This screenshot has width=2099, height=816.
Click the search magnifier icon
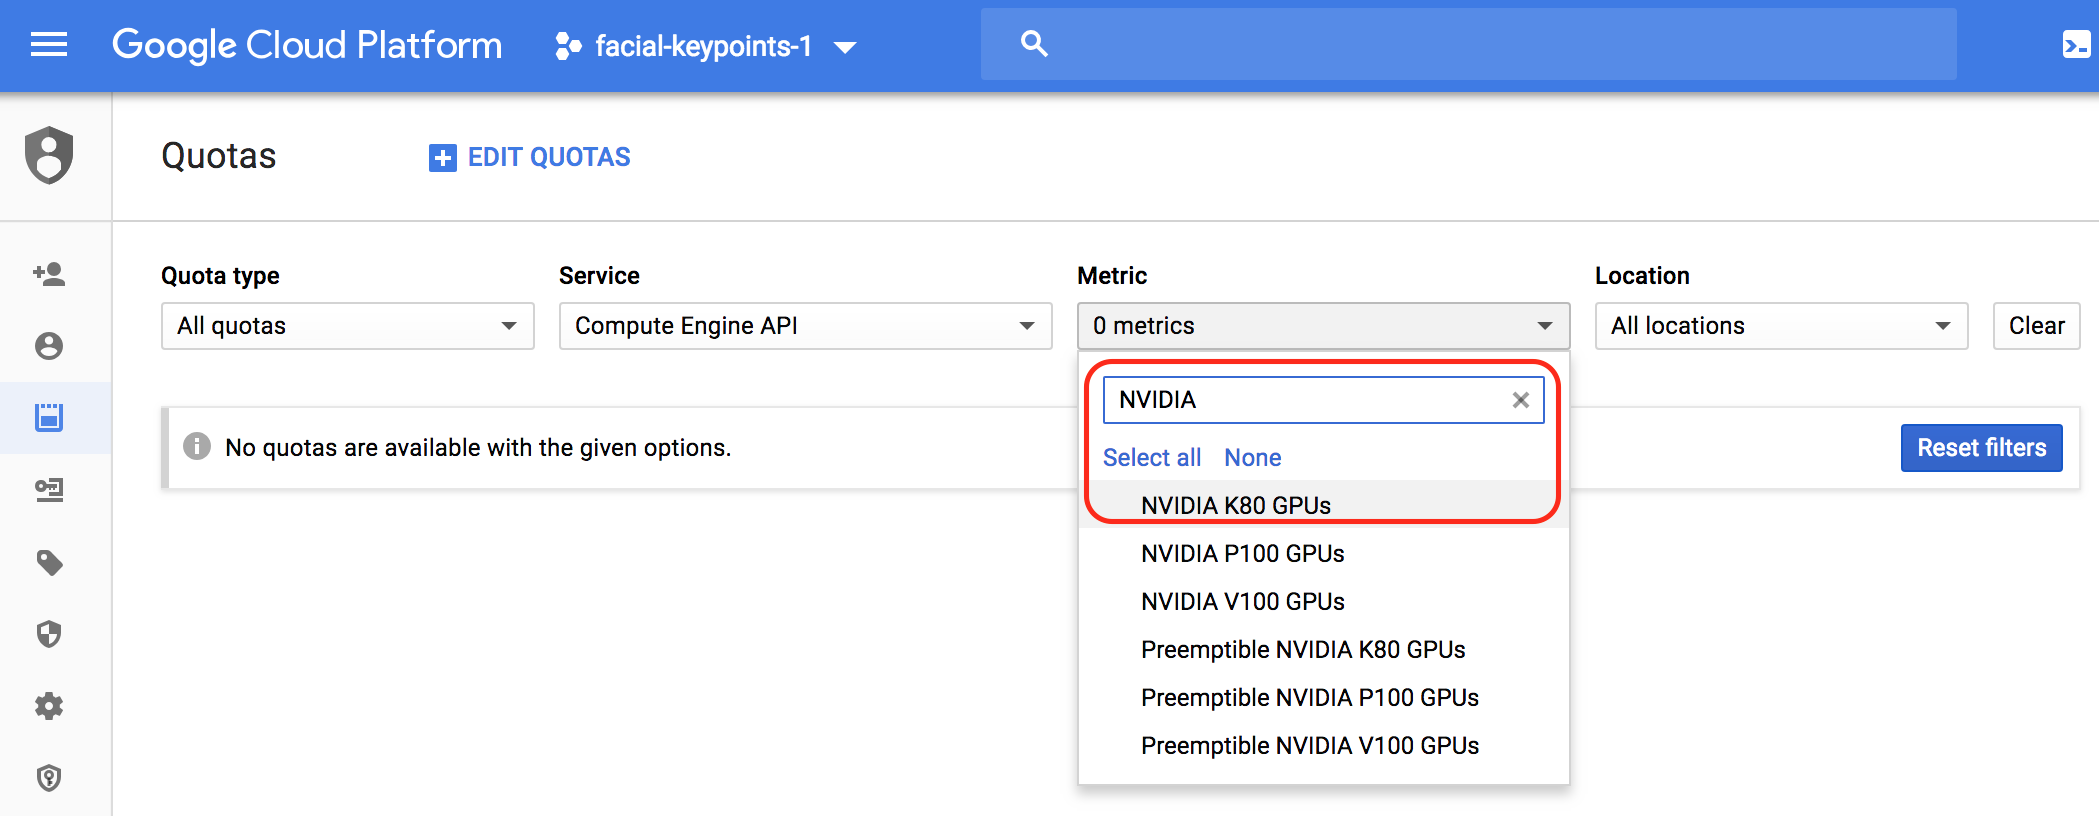coord(1034,44)
